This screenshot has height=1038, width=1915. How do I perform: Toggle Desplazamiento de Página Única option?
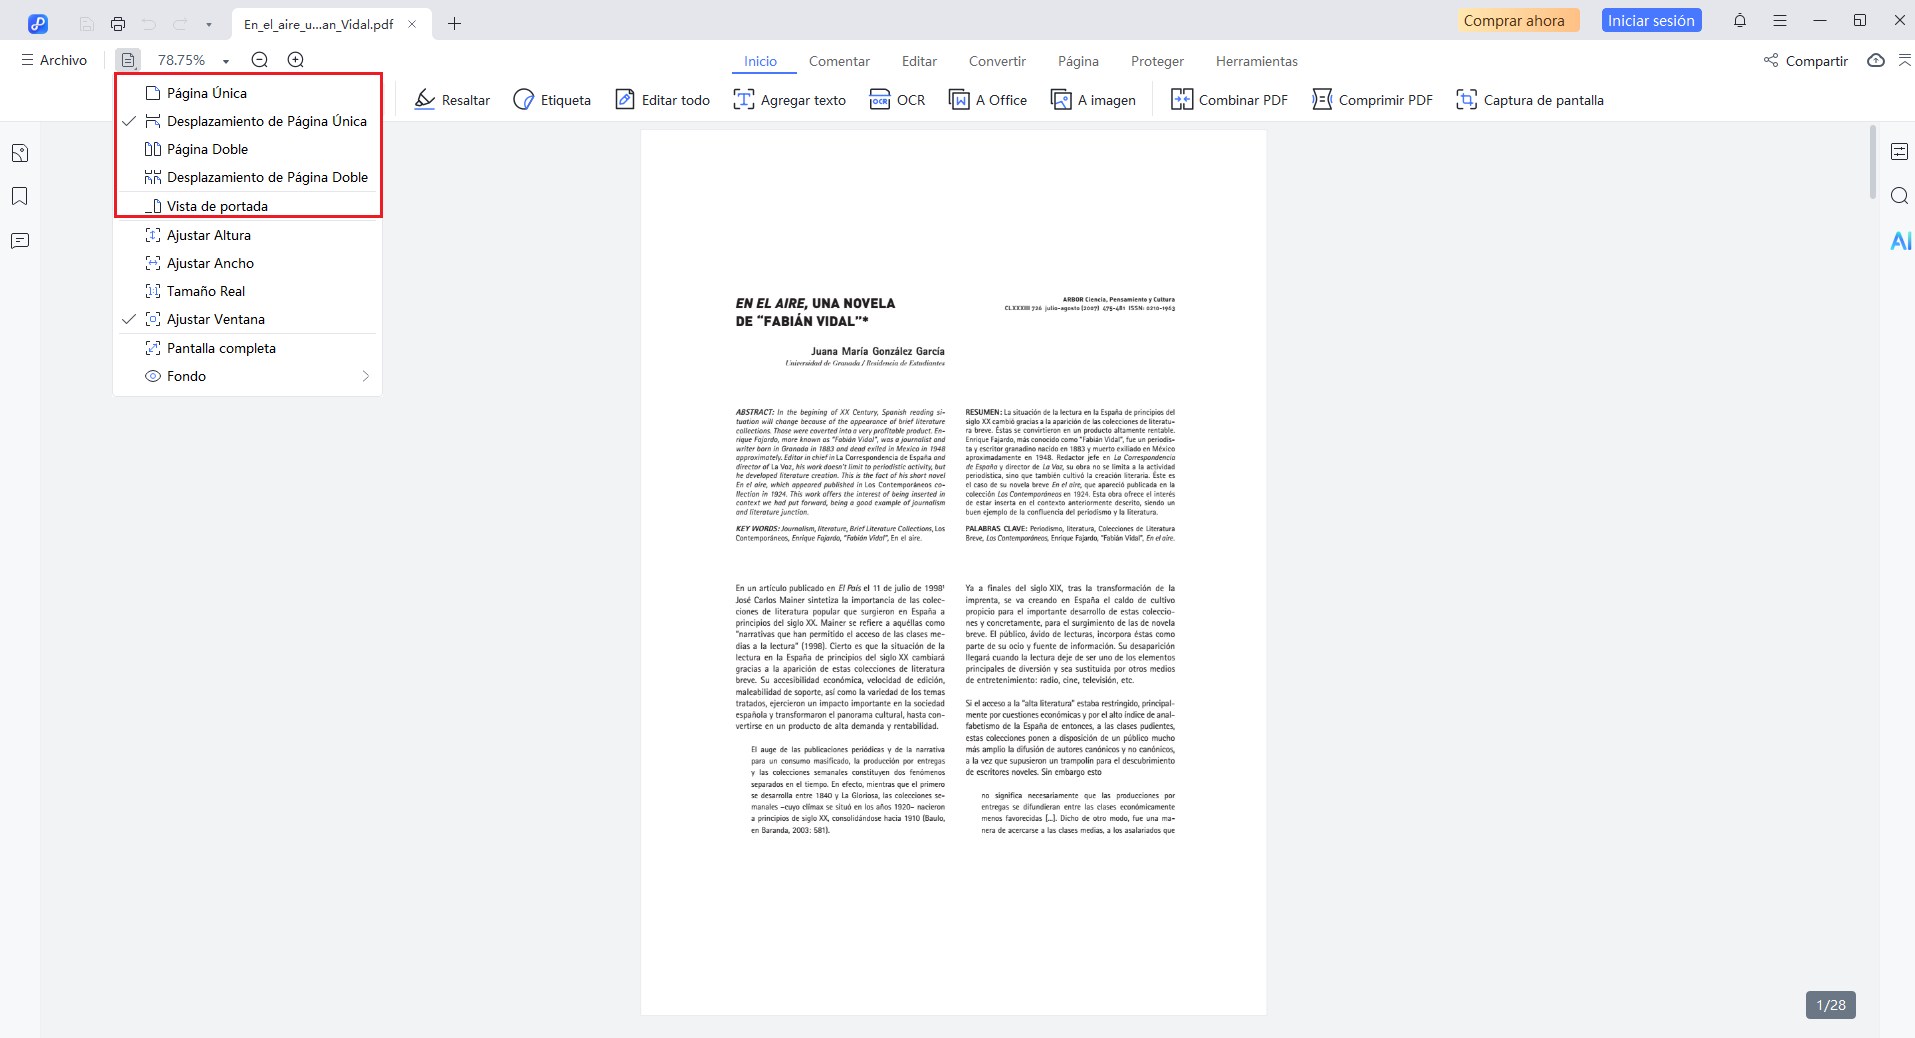[x=248, y=121]
